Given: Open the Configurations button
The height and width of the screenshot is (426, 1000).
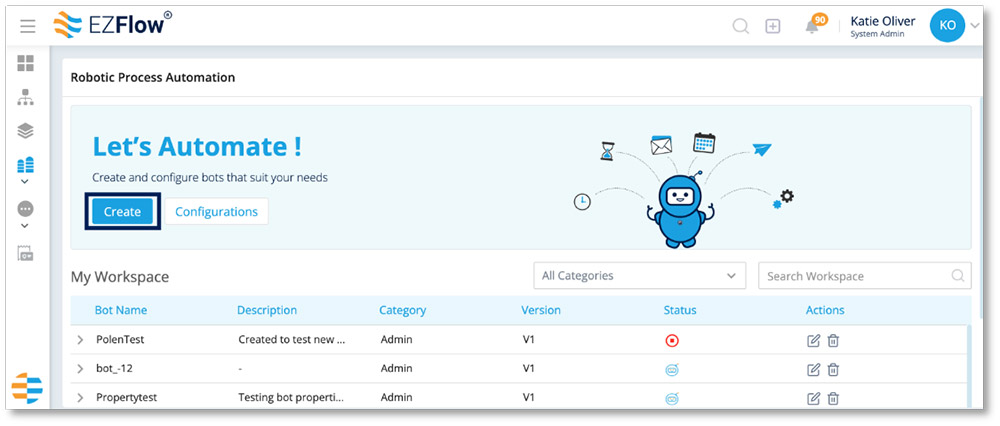Looking at the screenshot, I should click(216, 212).
